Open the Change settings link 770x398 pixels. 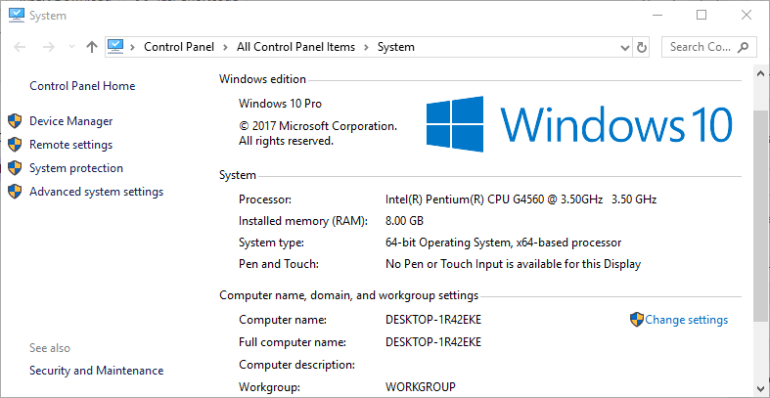[x=687, y=320]
